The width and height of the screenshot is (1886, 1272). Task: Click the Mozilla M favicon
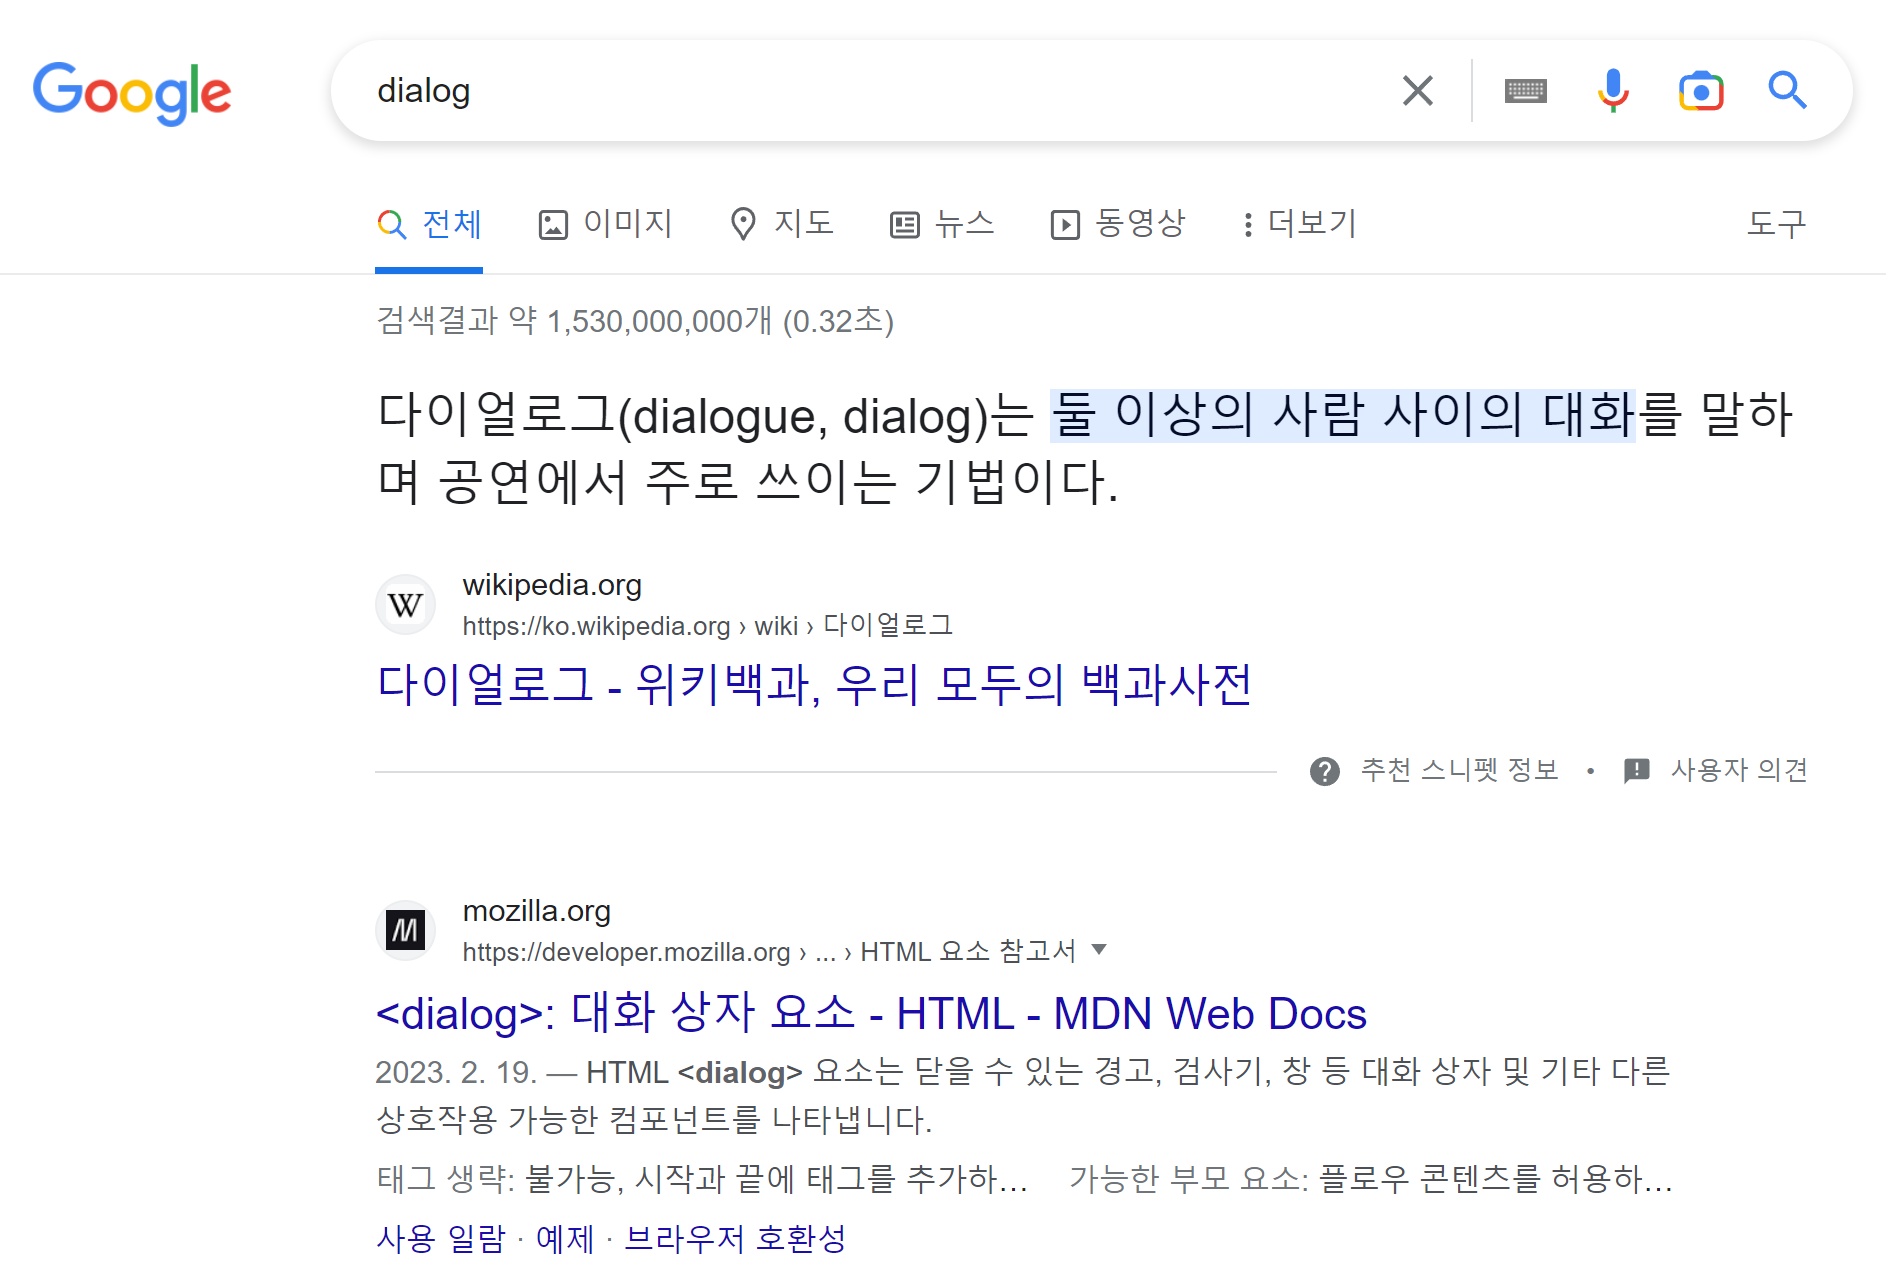(405, 931)
